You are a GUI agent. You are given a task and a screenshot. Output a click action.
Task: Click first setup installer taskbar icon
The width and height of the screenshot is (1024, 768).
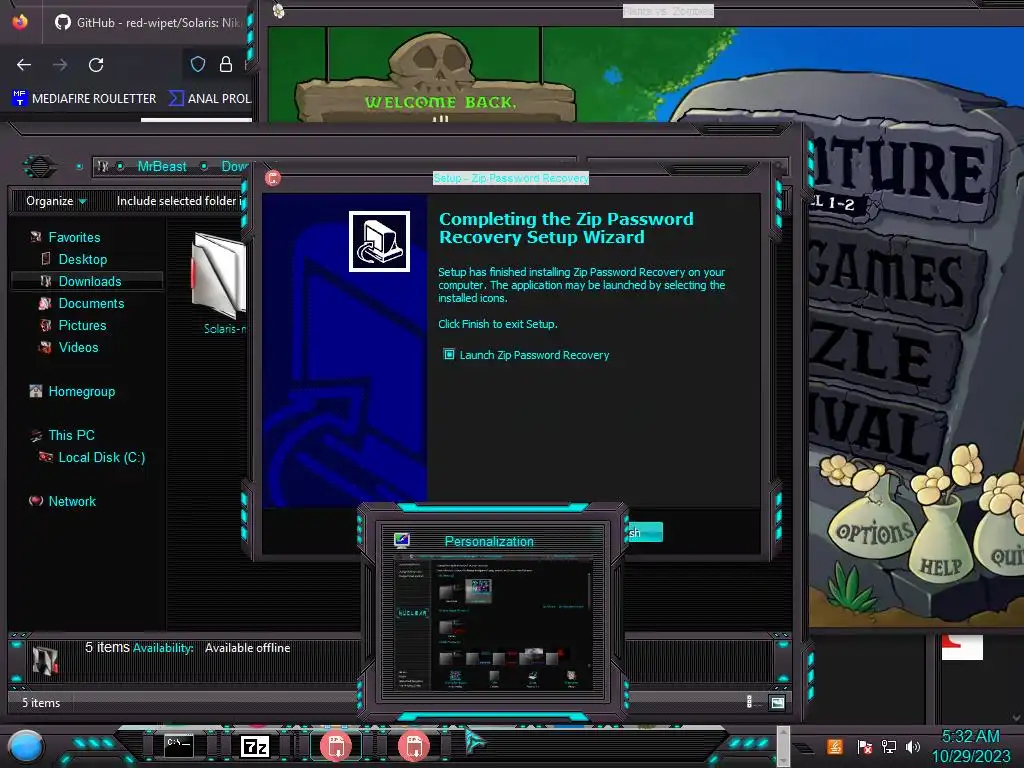click(x=336, y=746)
